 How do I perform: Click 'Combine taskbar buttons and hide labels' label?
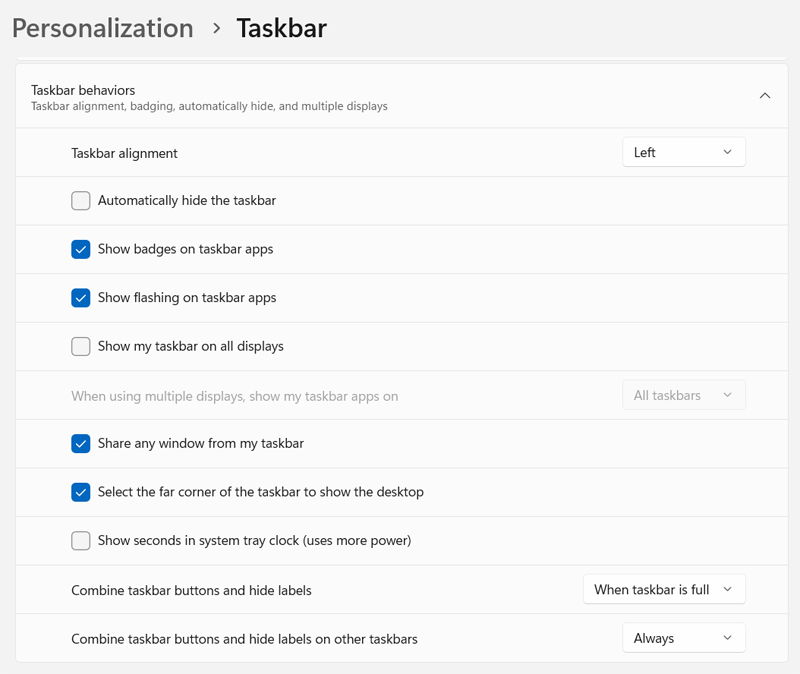coord(191,590)
